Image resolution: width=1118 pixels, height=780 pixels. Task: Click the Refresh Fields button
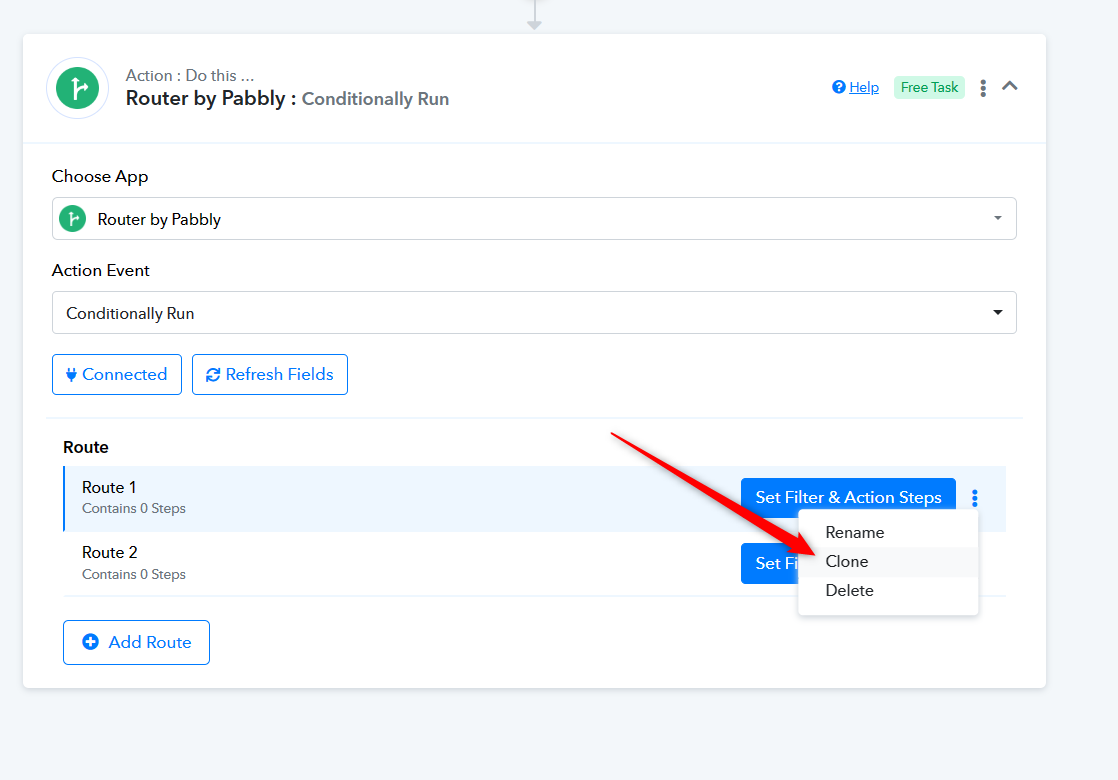point(270,374)
